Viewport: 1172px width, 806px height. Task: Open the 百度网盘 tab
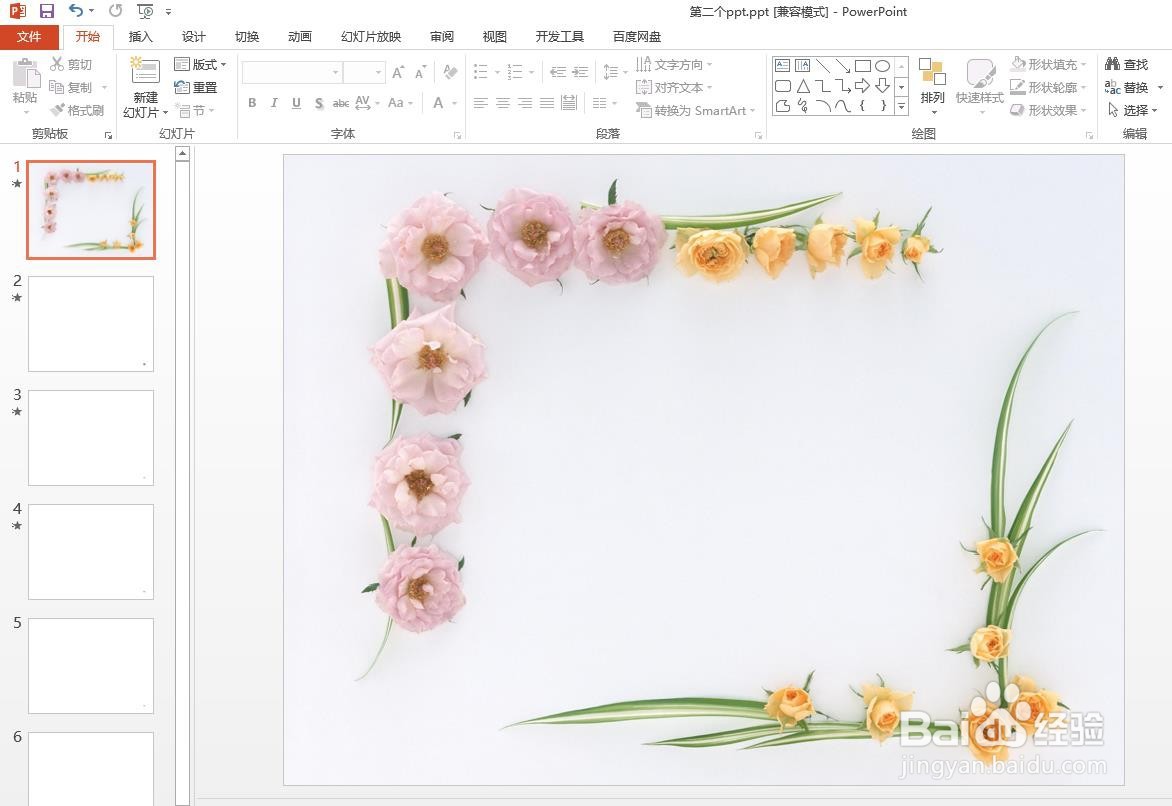click(636, 37)
